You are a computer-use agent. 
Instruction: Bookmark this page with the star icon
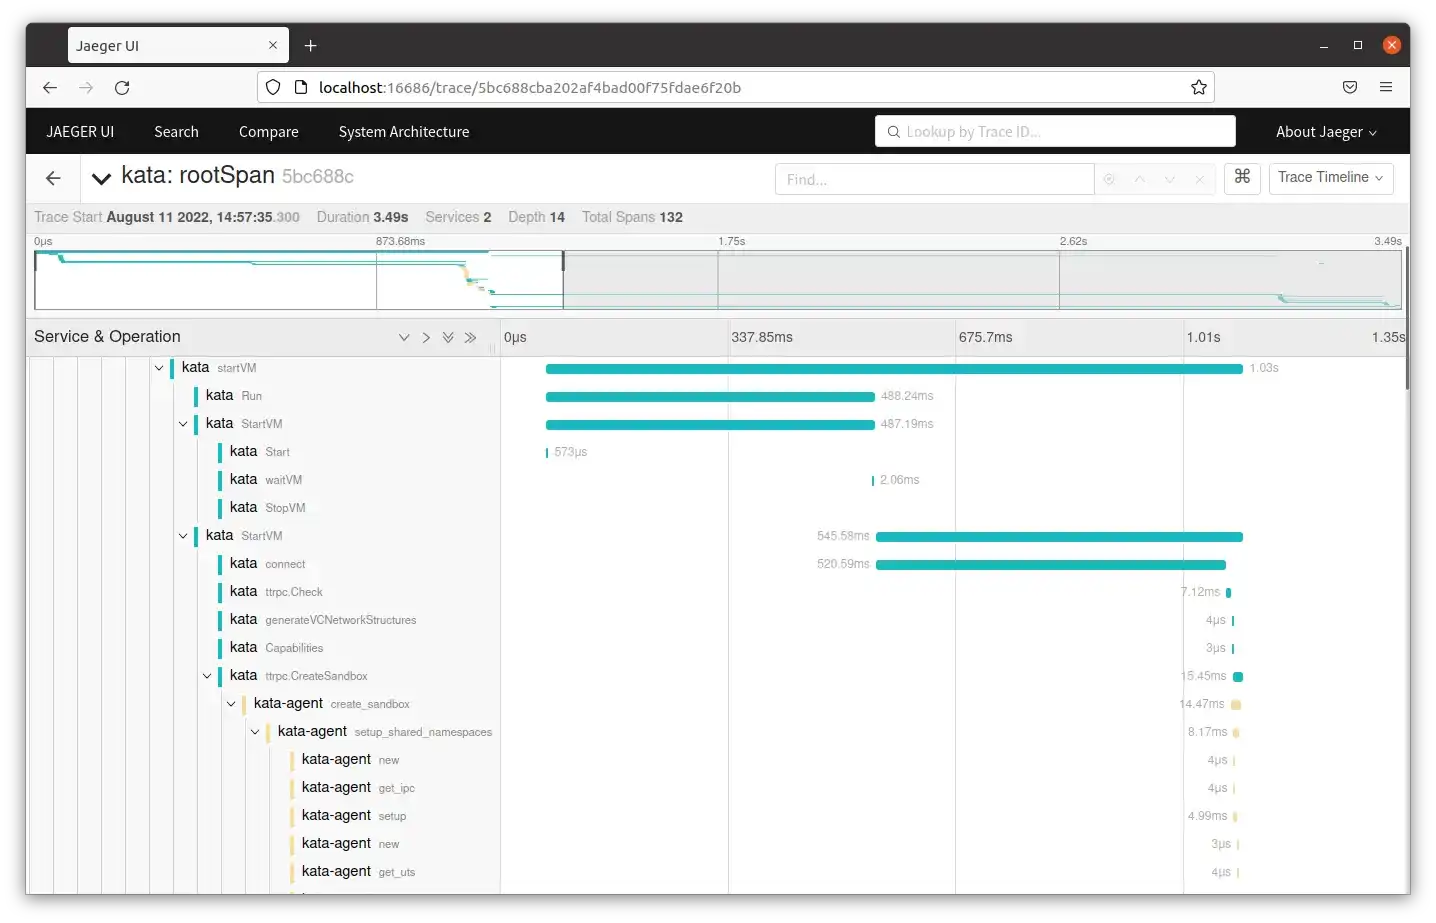(x=1198, y=88)
